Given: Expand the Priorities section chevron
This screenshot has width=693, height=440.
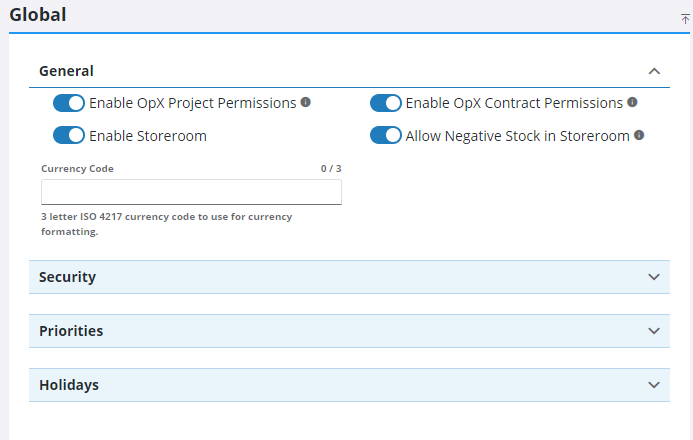Looking at the screenshot, I should pos(654,331).
